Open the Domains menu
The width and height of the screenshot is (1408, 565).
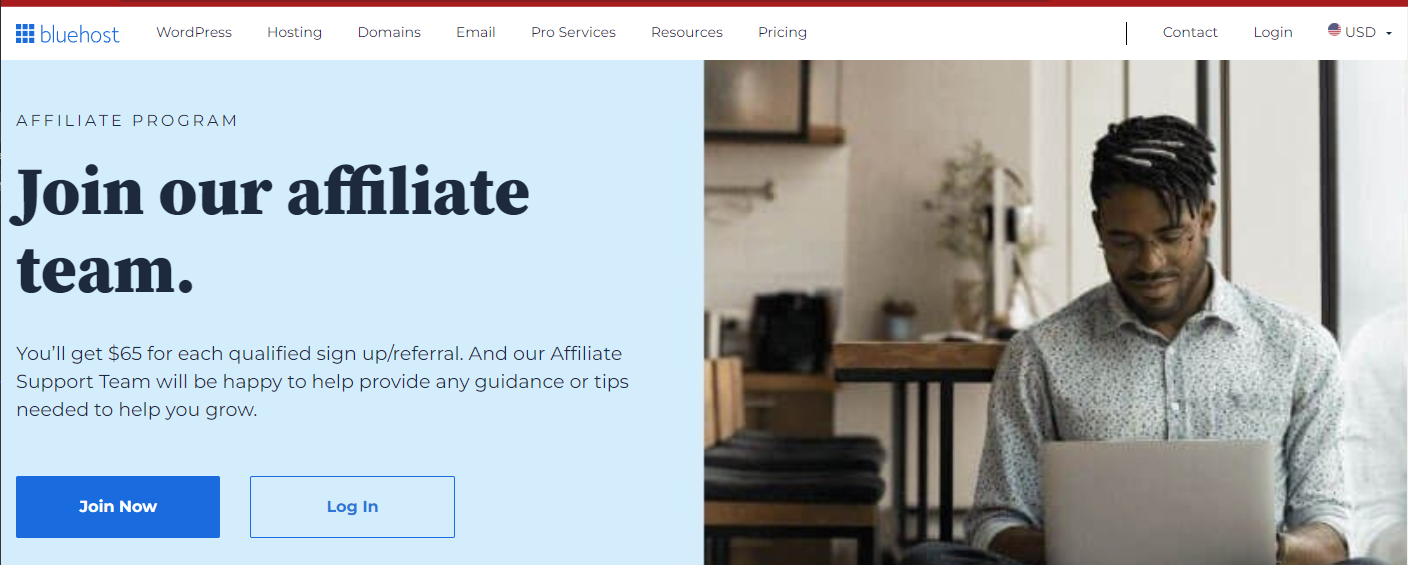(x=389, y=32)
